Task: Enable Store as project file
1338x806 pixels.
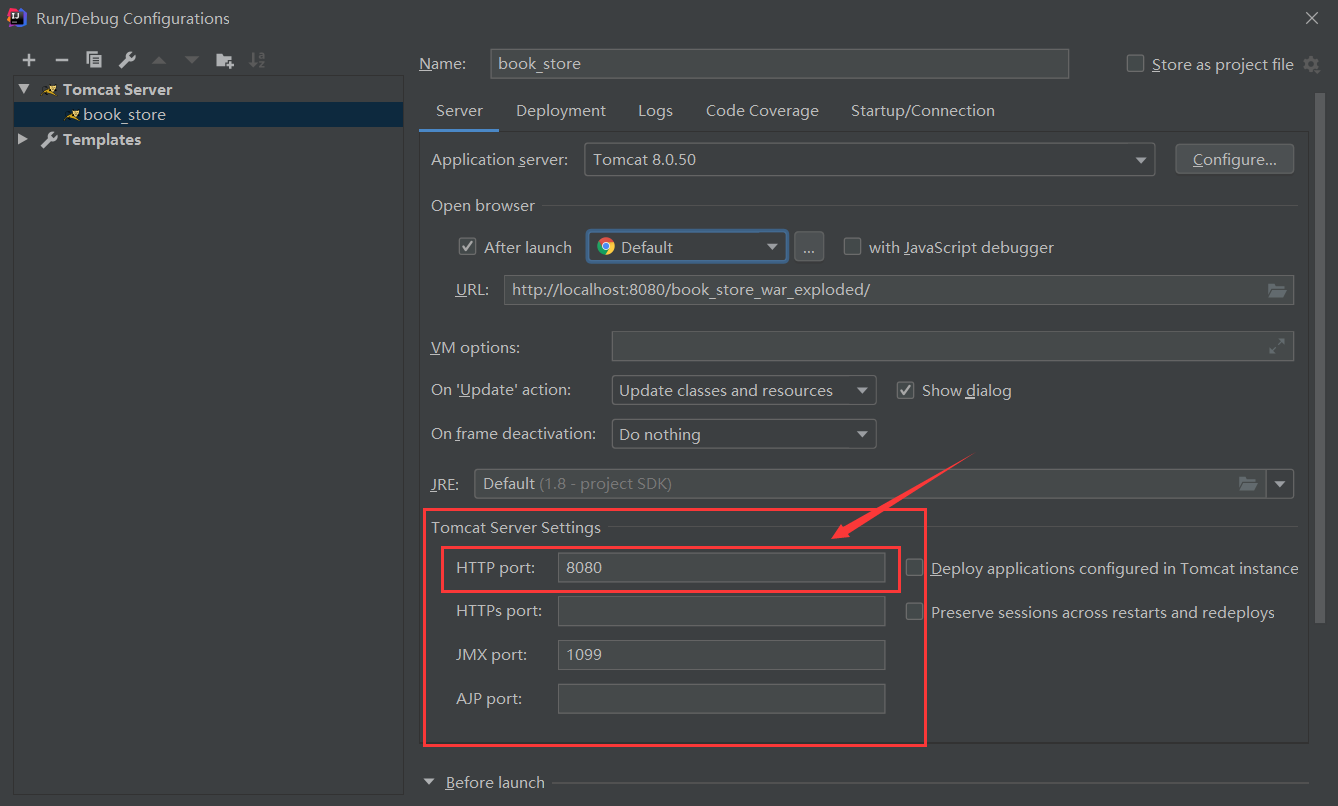Action: (1135, 63)
